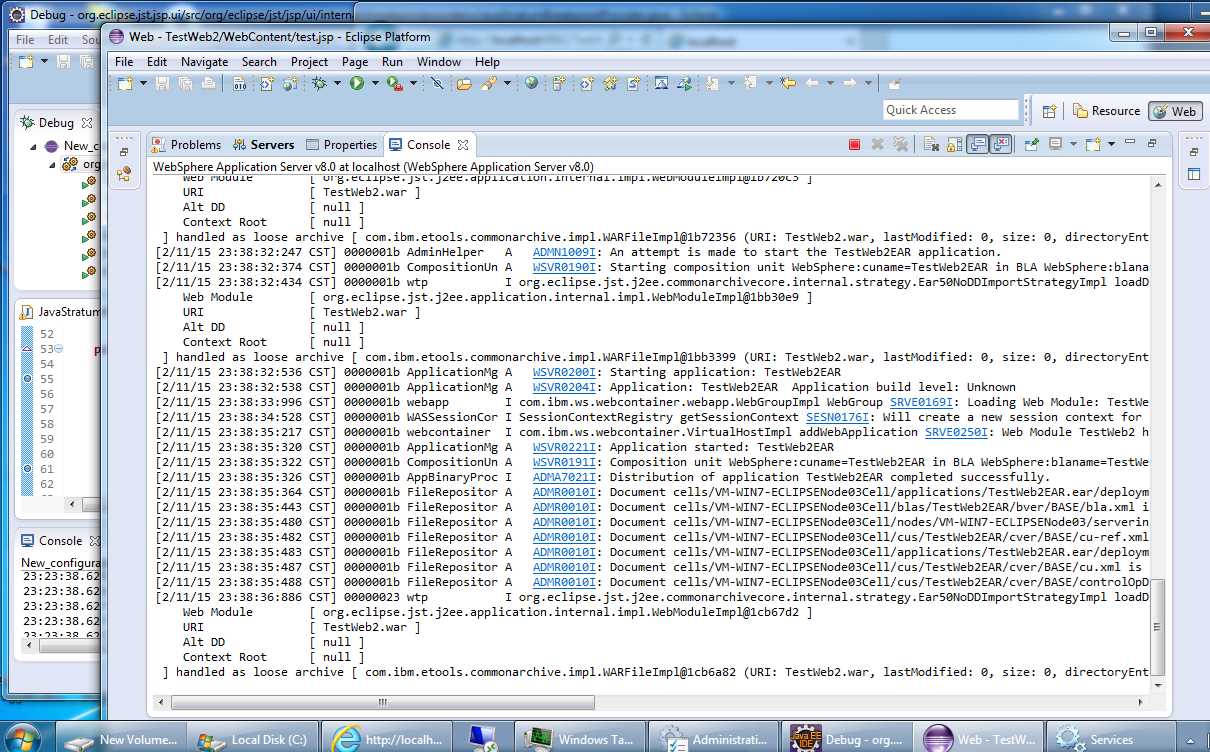
Task: Expand the Run button dropdown arrow
Action: pyautogui.click(x=375, y=84)
